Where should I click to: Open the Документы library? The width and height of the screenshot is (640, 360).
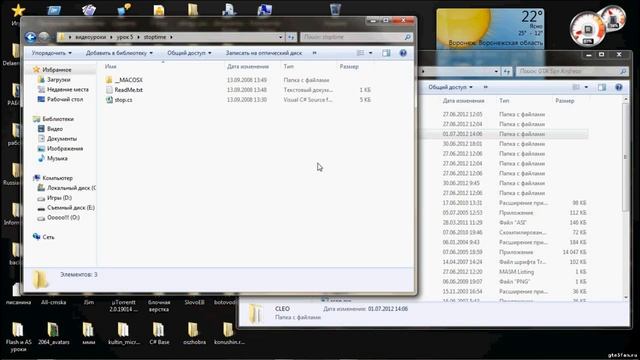point(62,139)
